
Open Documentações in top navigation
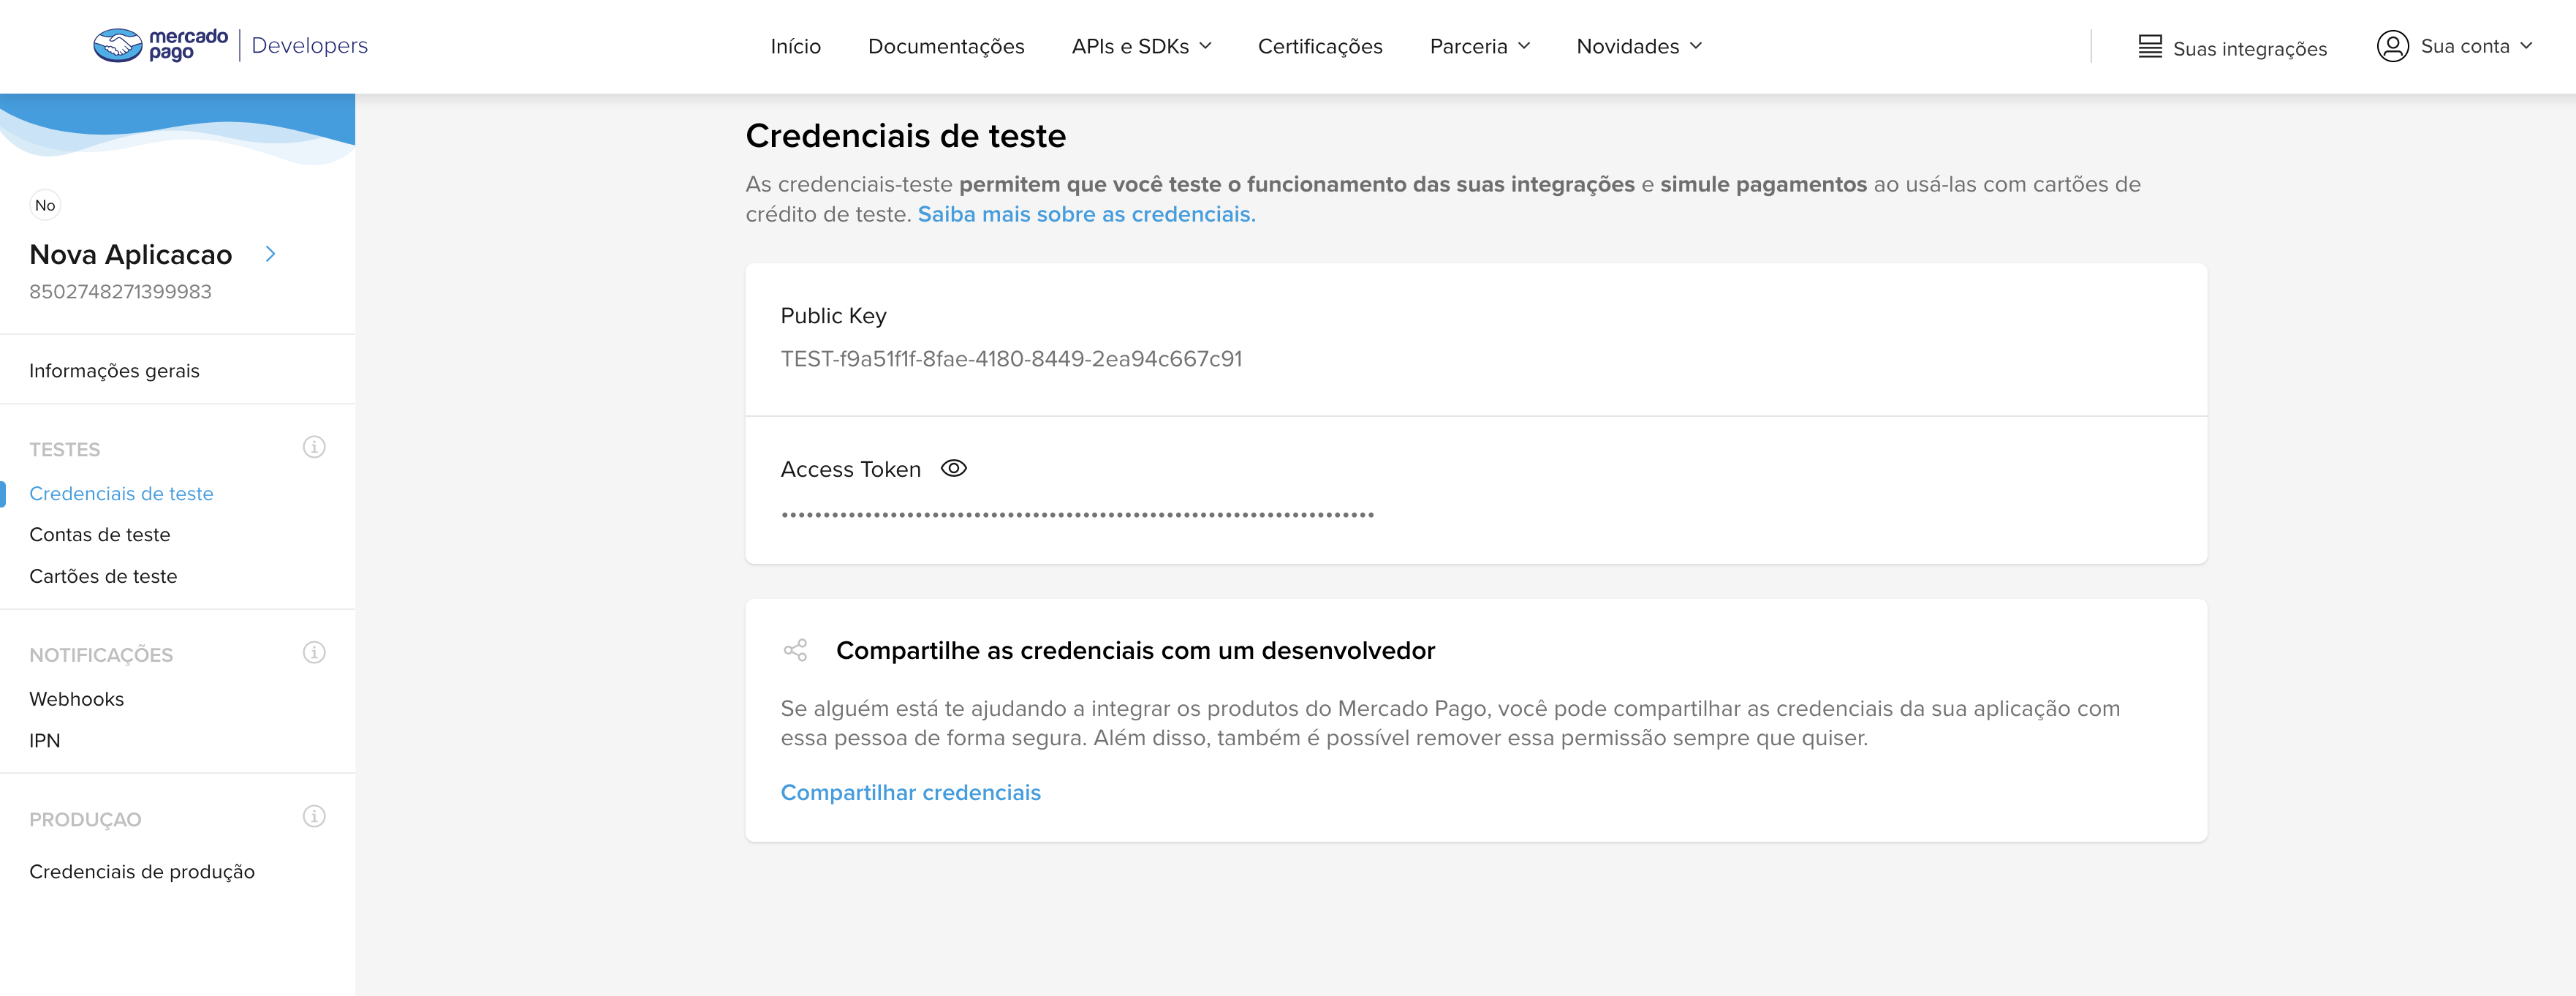(x=946, y=46)
